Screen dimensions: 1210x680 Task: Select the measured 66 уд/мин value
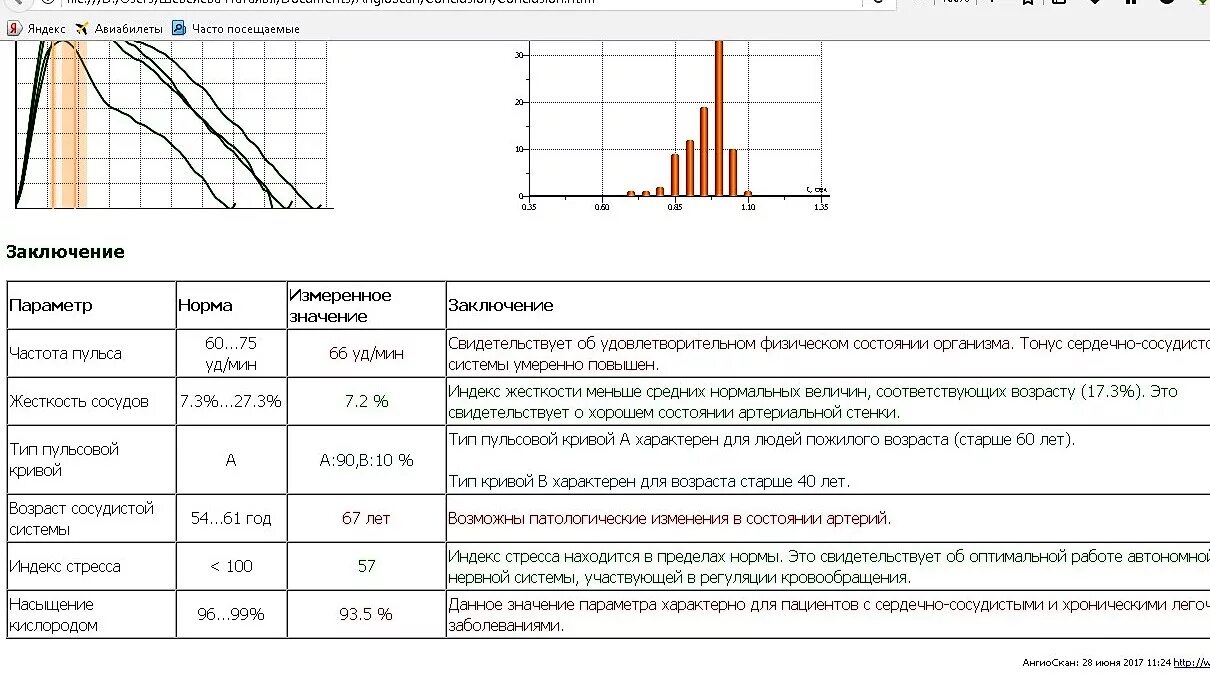click(366, 353)
